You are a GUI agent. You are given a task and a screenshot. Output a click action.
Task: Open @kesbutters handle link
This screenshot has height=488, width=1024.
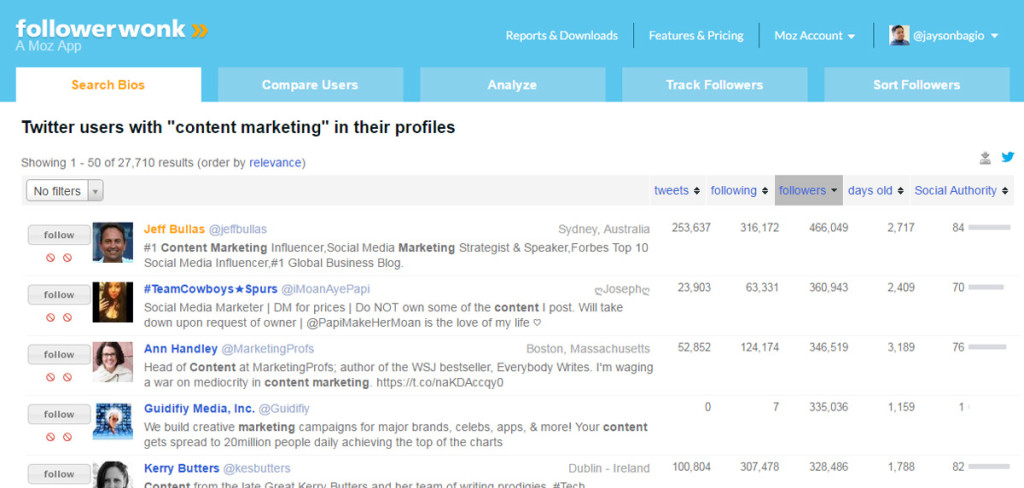pos(257,468)
